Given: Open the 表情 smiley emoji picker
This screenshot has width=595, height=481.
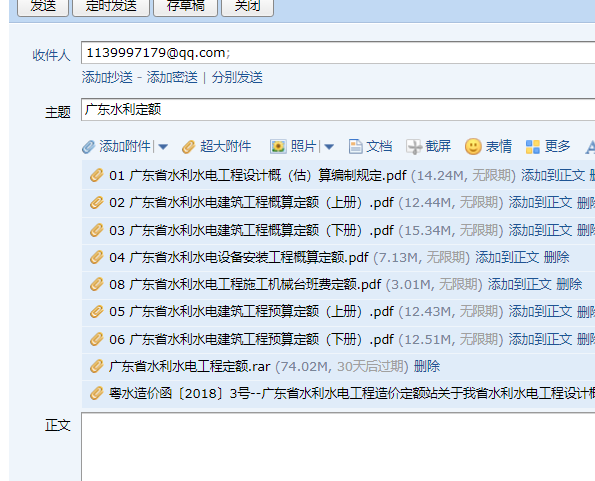Looking at the screenshot, I should (473, 146).
